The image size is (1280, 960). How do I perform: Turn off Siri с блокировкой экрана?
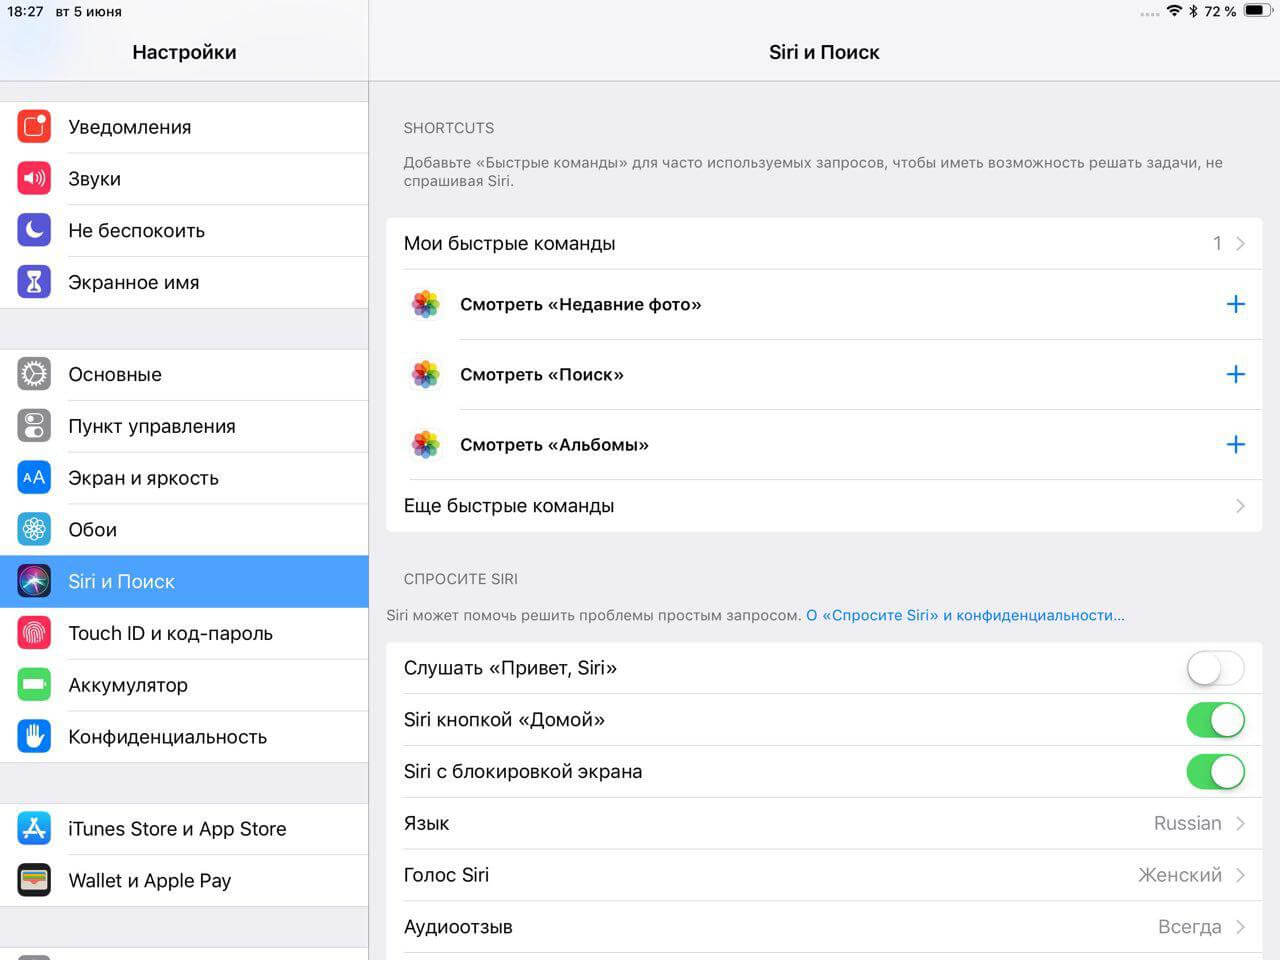coord(1215,771)
